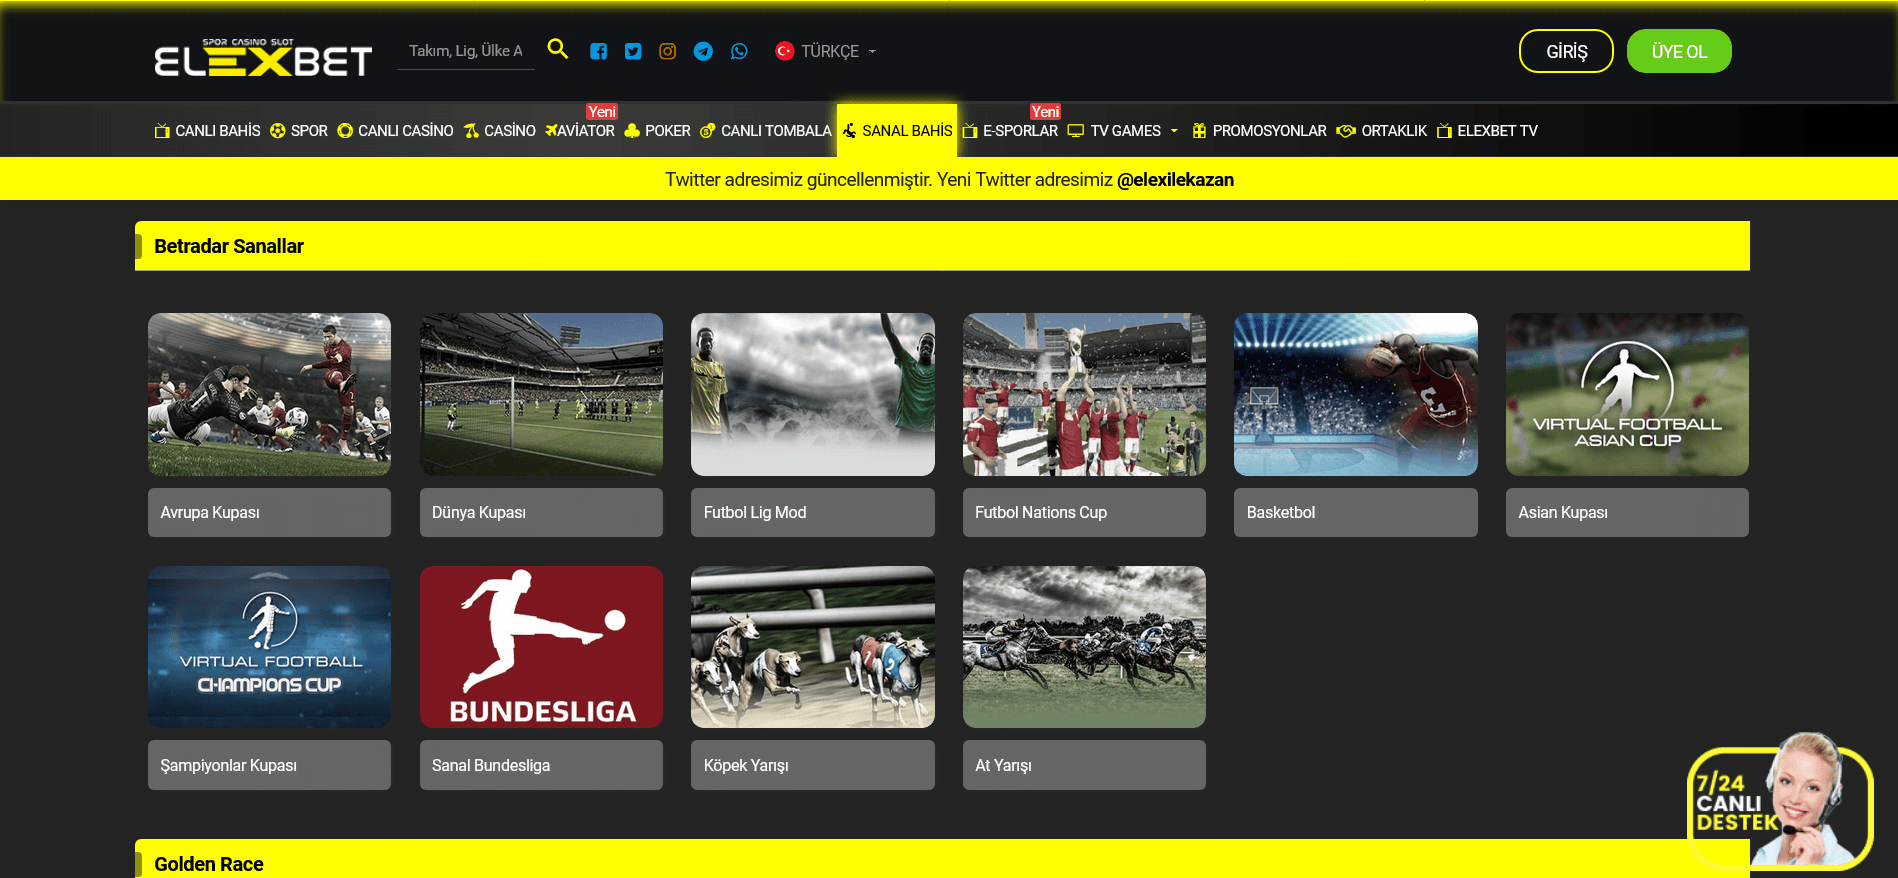Open the horse racing thumbnail
The width and height of the screenshot is (1898, 878).
pos(1084,647)
